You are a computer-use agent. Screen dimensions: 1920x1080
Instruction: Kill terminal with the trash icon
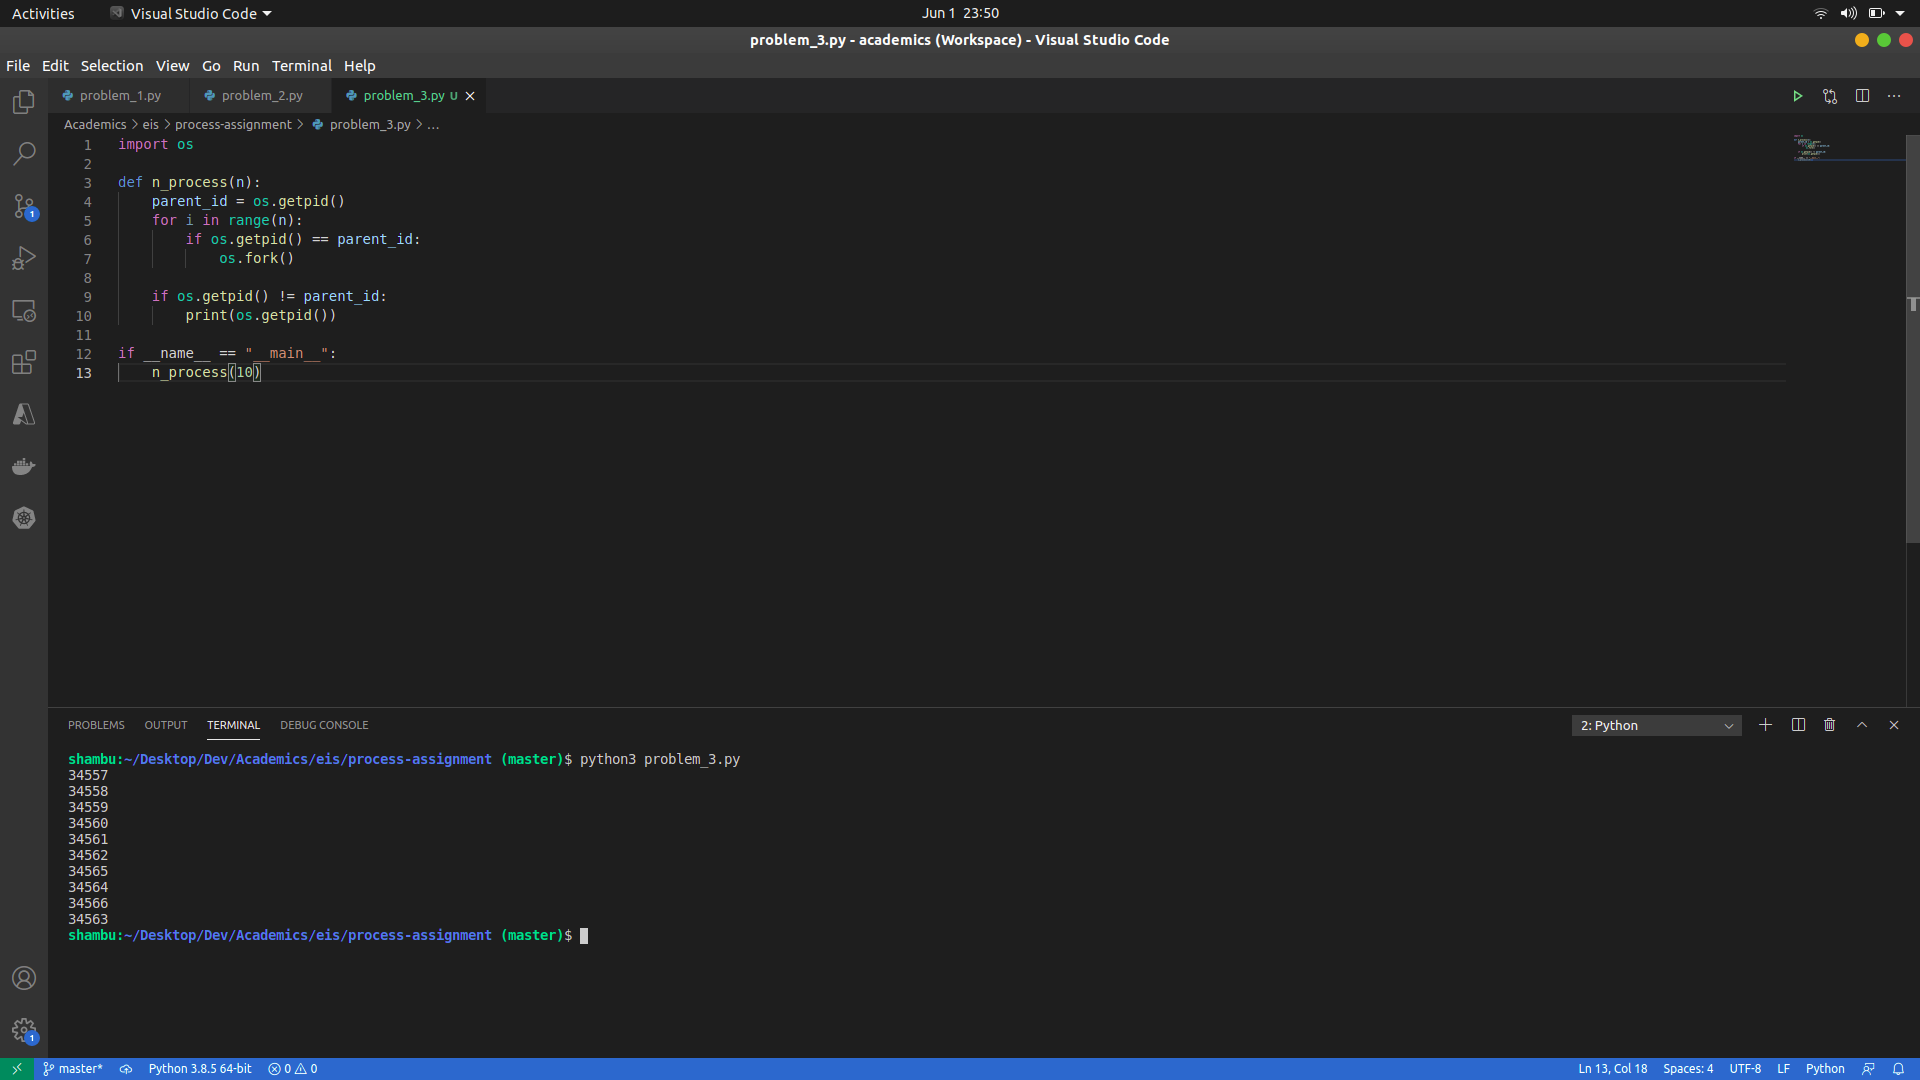click(x=1829, y=725)
